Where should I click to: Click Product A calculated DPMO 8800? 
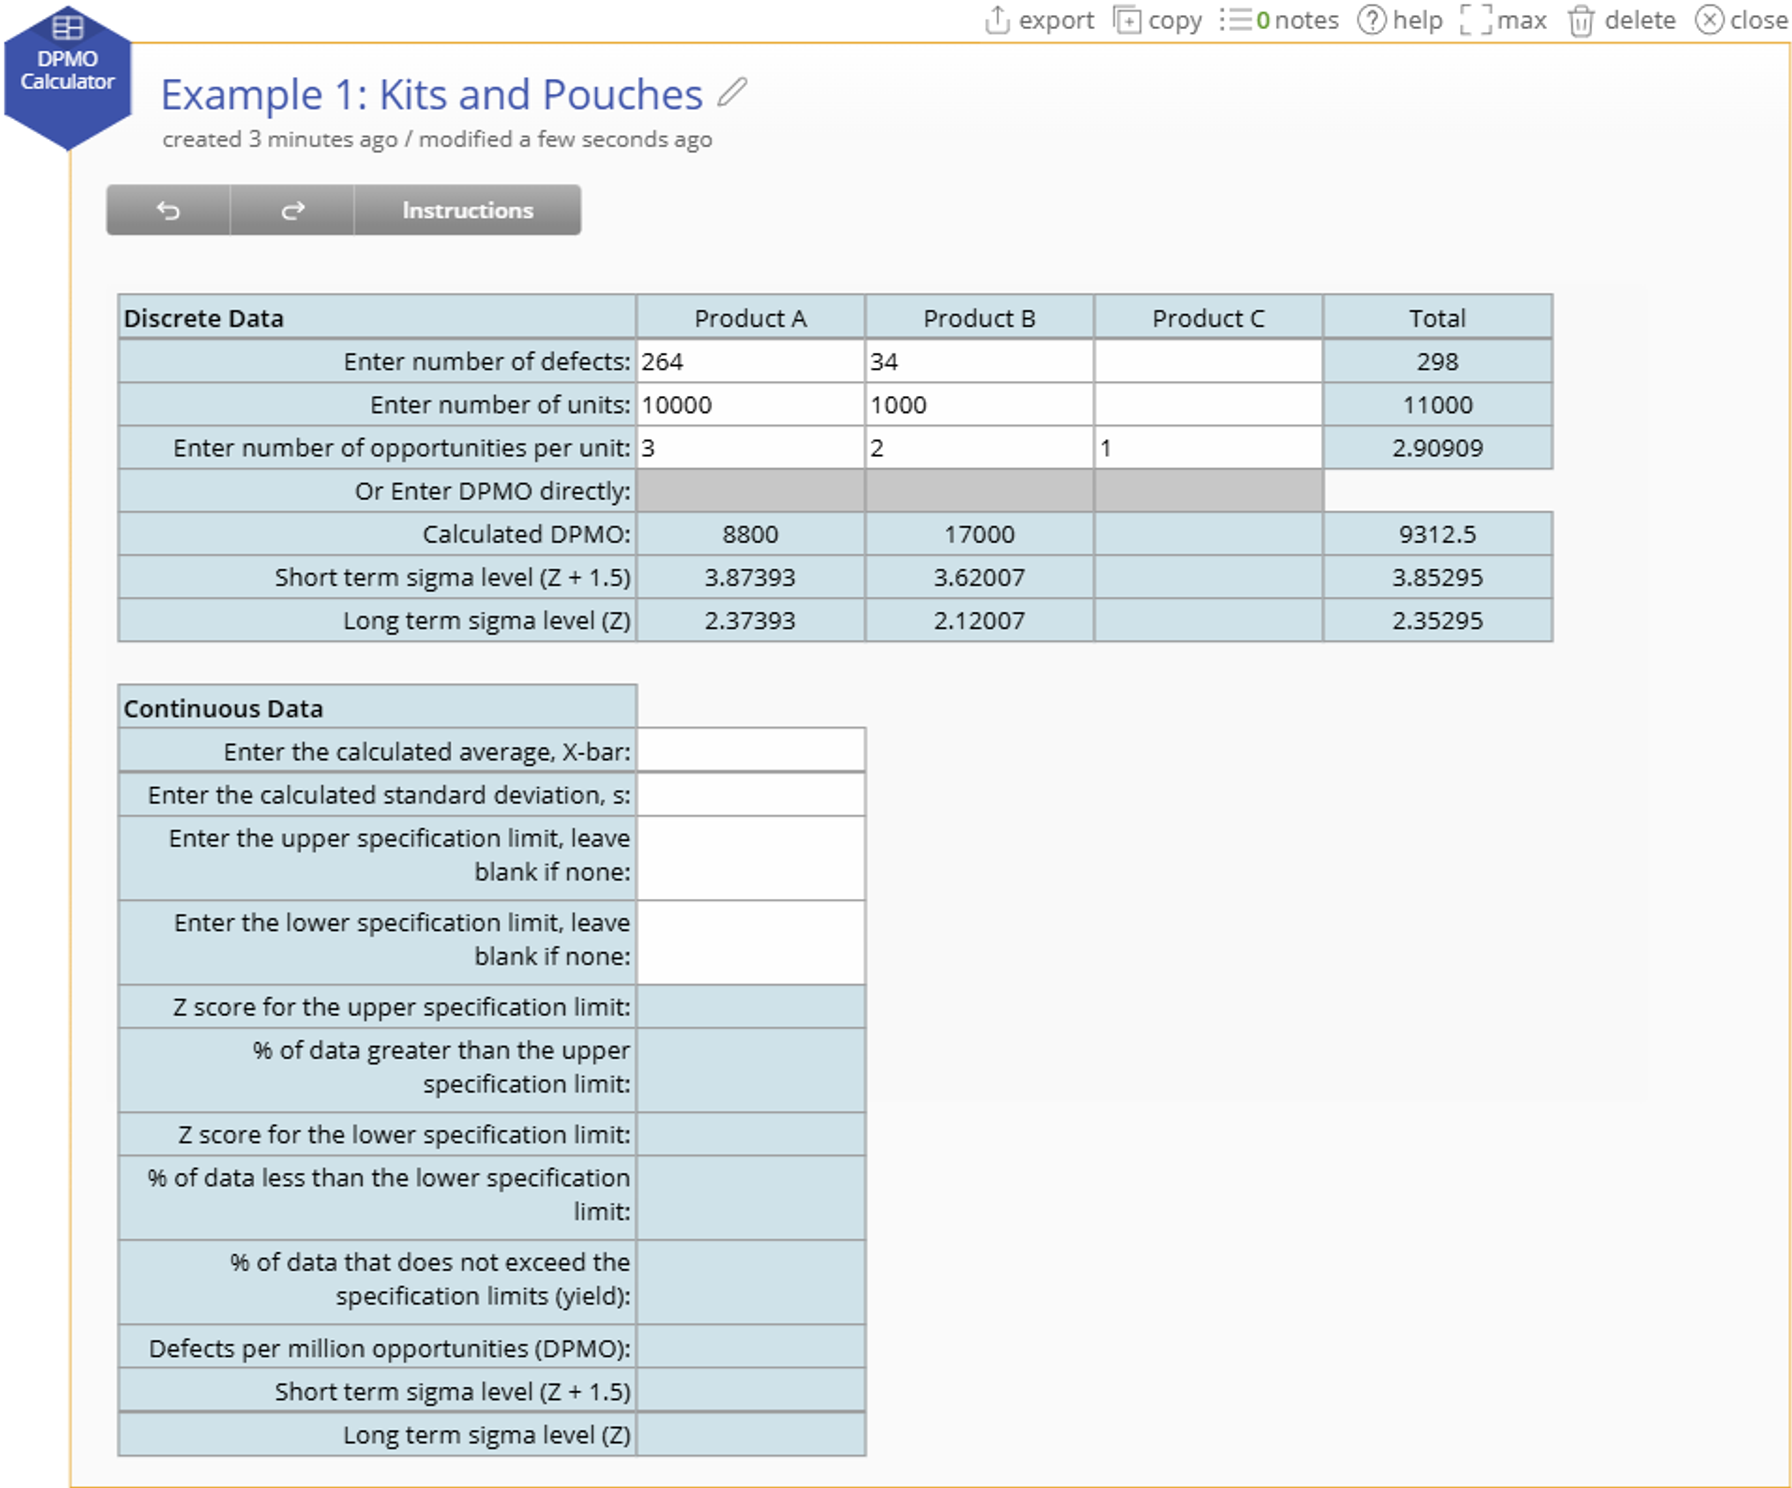750,534
